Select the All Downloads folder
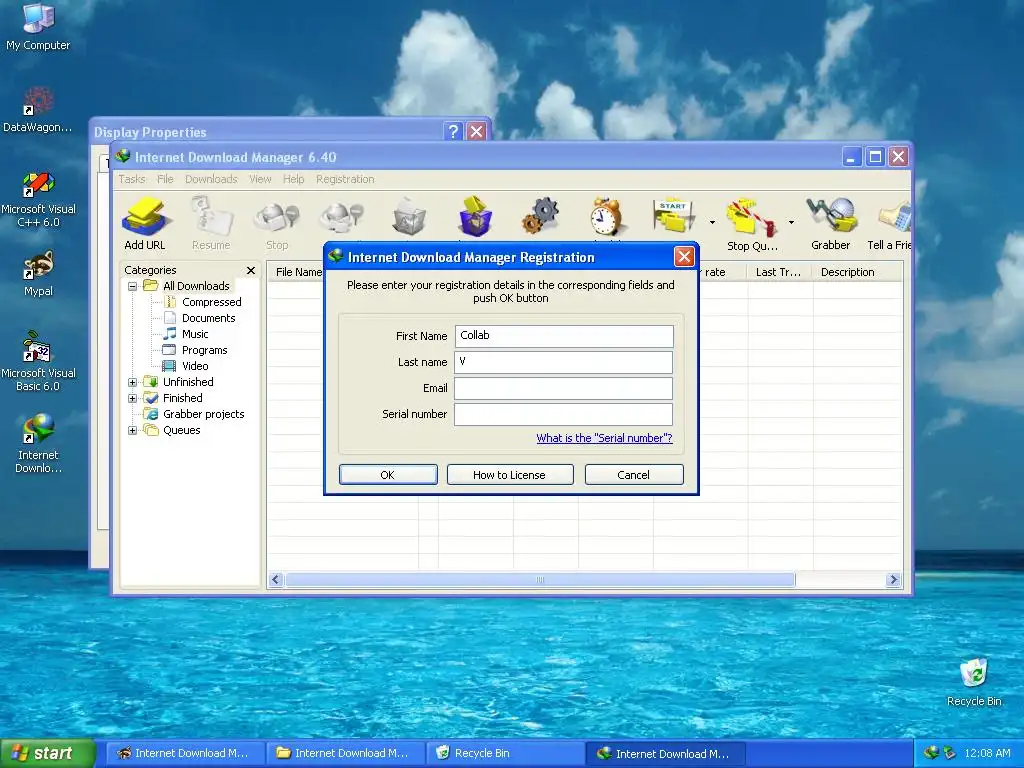The image size is (1024, 768). pos(196,286)
